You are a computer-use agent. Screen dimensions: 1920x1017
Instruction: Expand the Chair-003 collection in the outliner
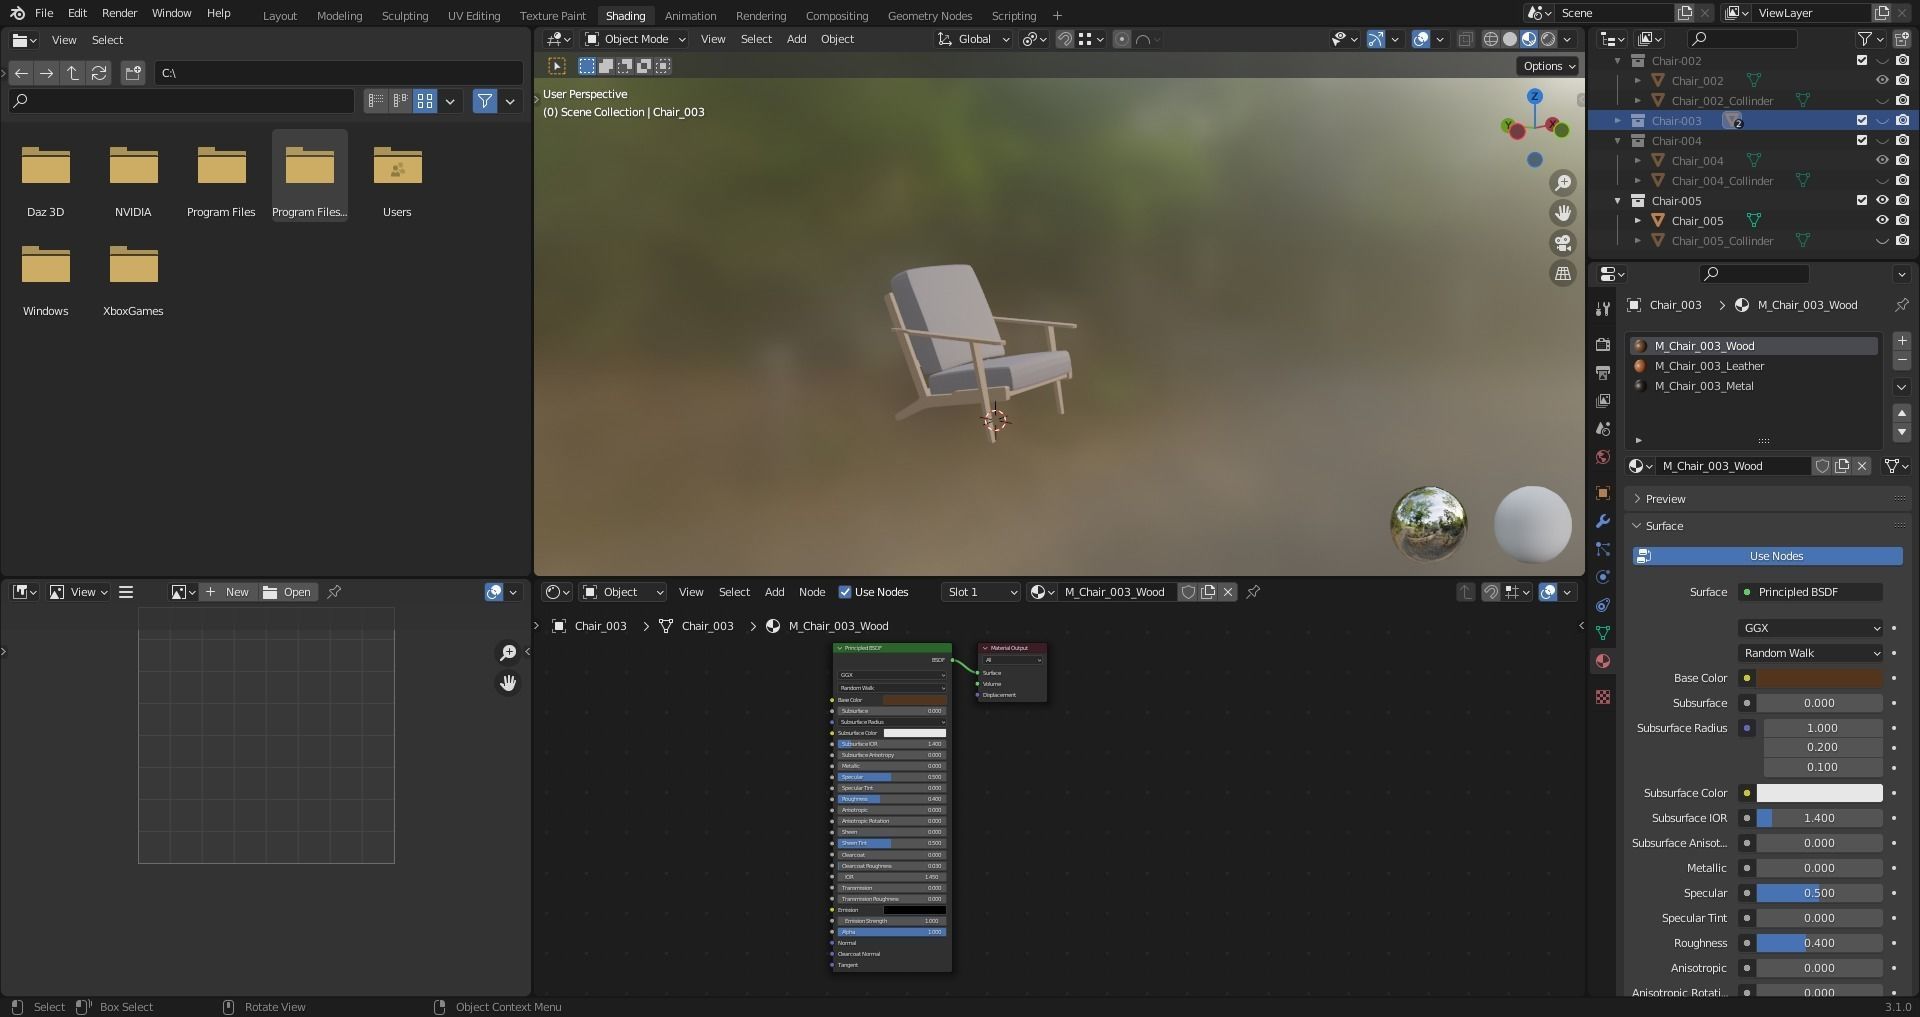pyautogui.click(x=1618, y=120)
